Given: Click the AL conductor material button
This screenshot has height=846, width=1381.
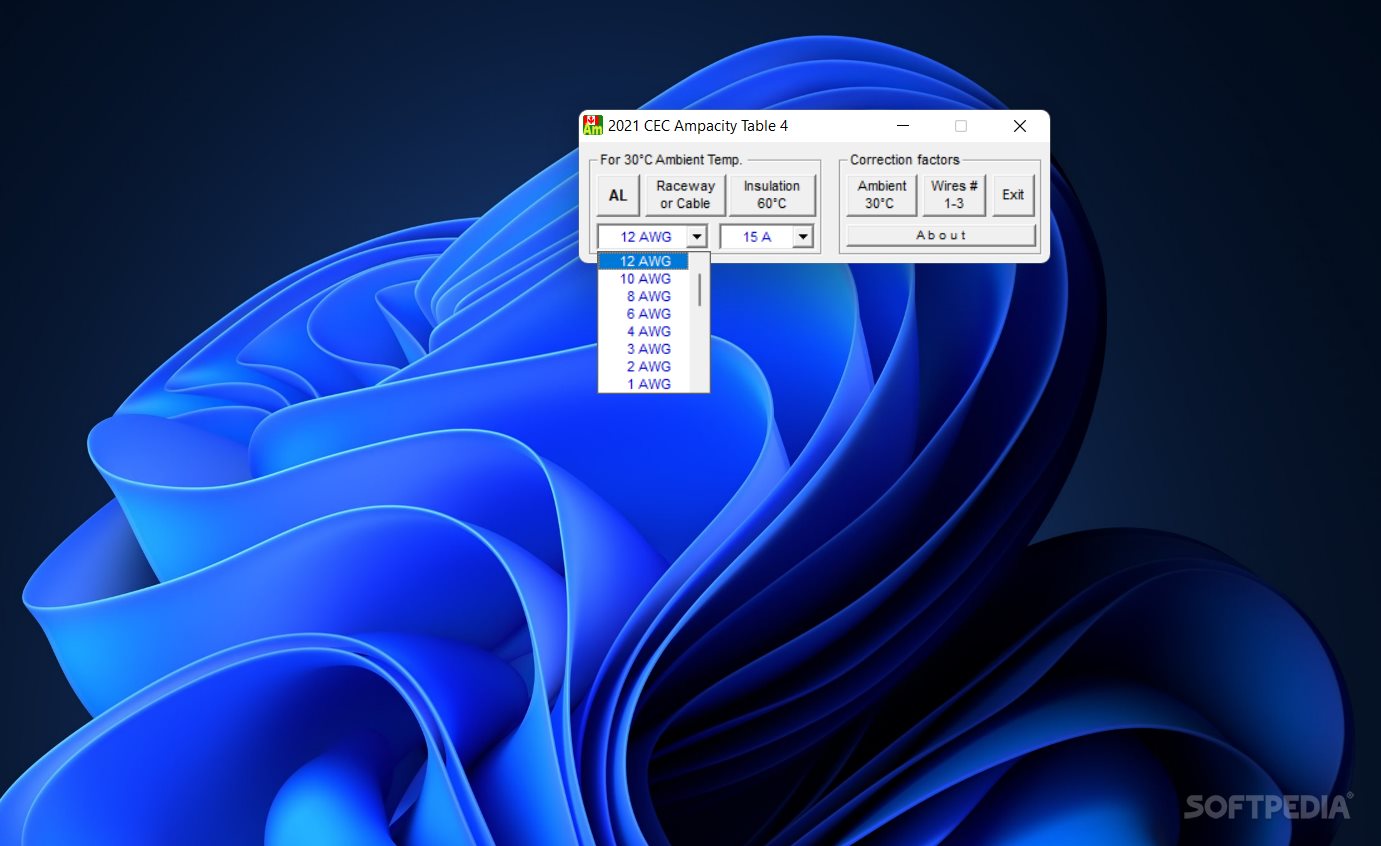Looking at the screenshot, I should [618, 195].
